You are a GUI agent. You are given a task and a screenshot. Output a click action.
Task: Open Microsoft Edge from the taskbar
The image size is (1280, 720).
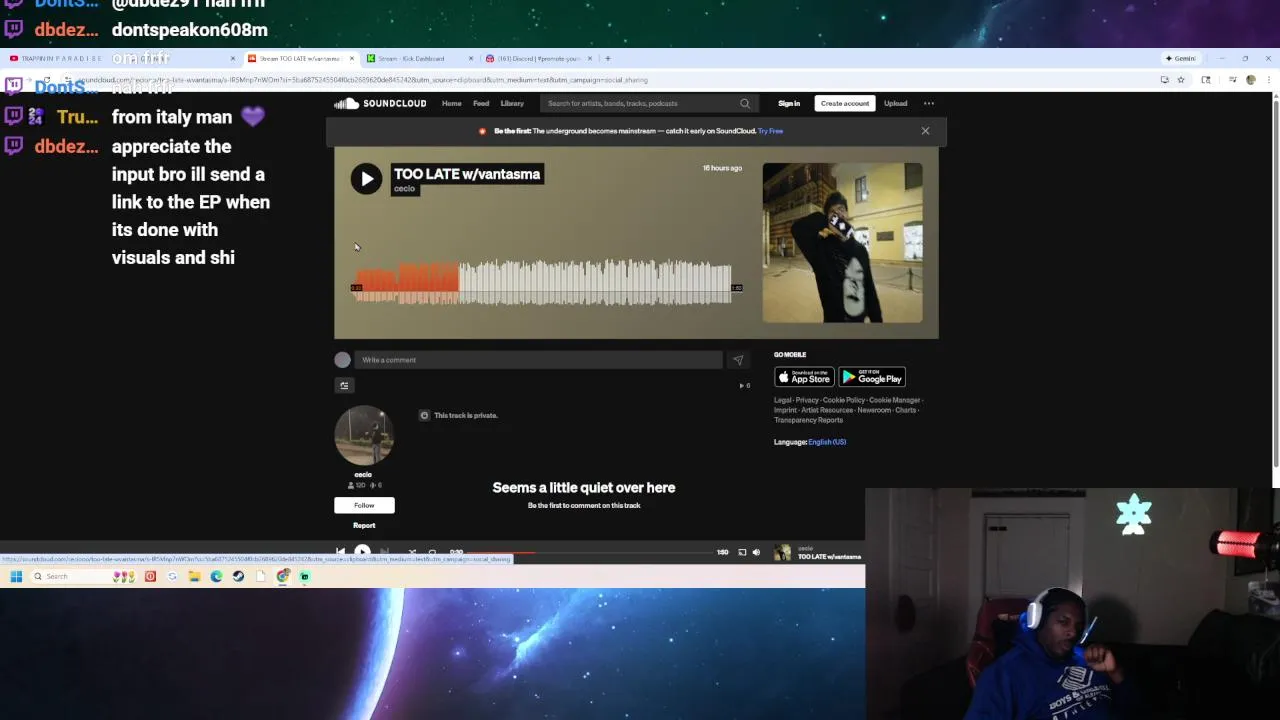tap(216, 576)
